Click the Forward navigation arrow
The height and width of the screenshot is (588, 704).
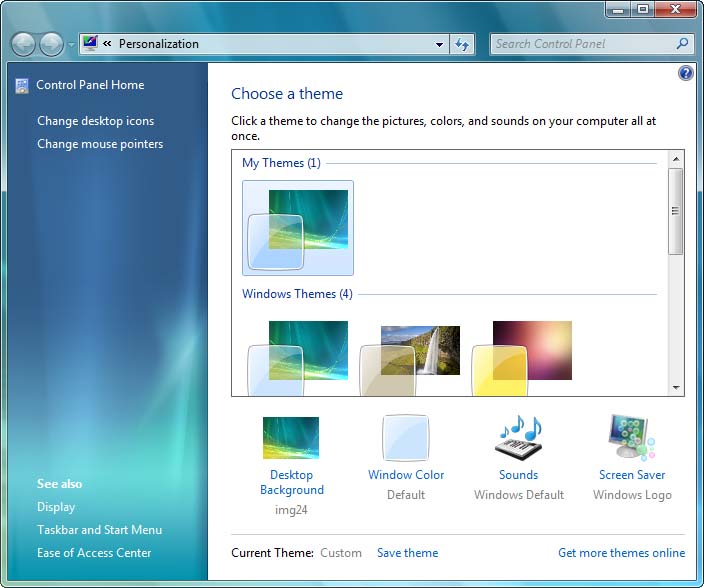point(51,44)
